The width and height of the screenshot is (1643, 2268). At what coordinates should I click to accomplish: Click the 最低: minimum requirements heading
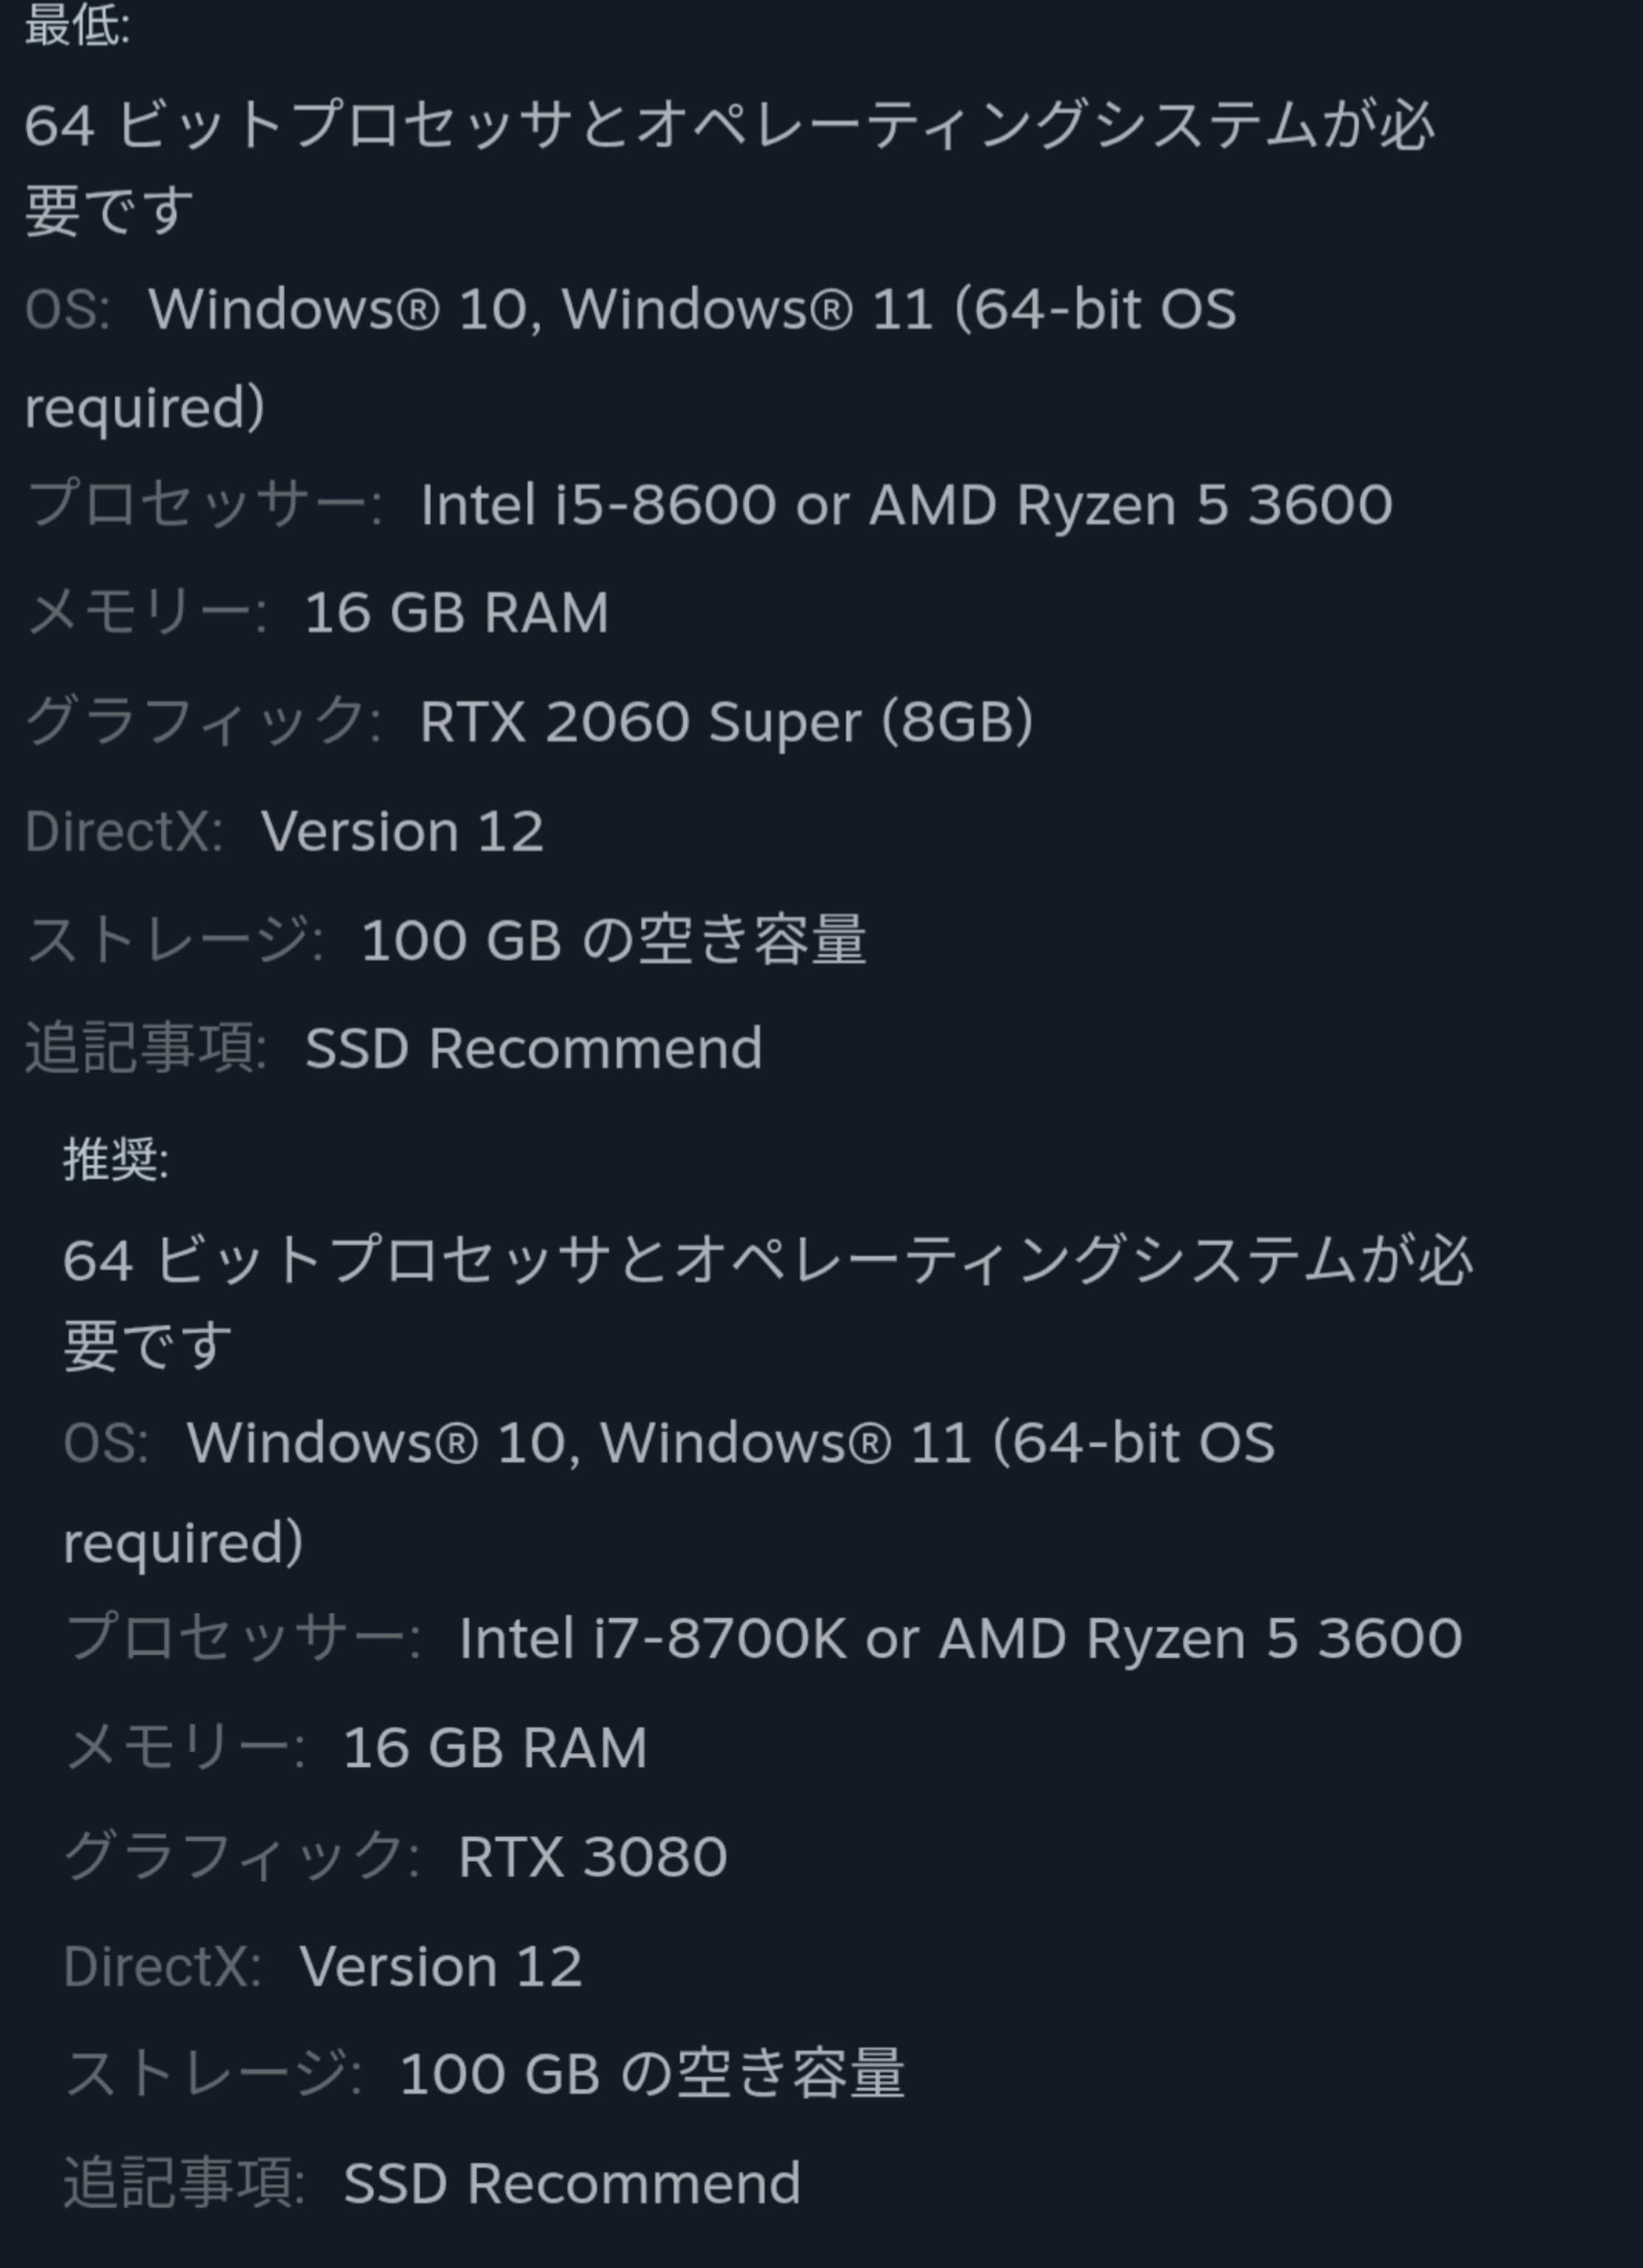click(77, 26)
